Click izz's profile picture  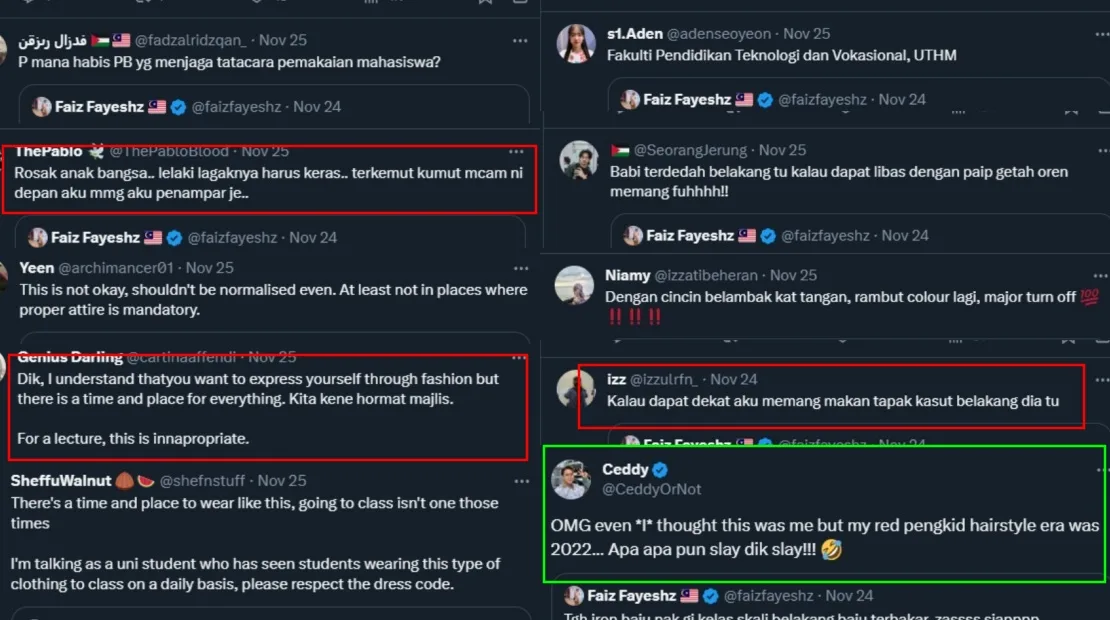[x=577, y=389]
